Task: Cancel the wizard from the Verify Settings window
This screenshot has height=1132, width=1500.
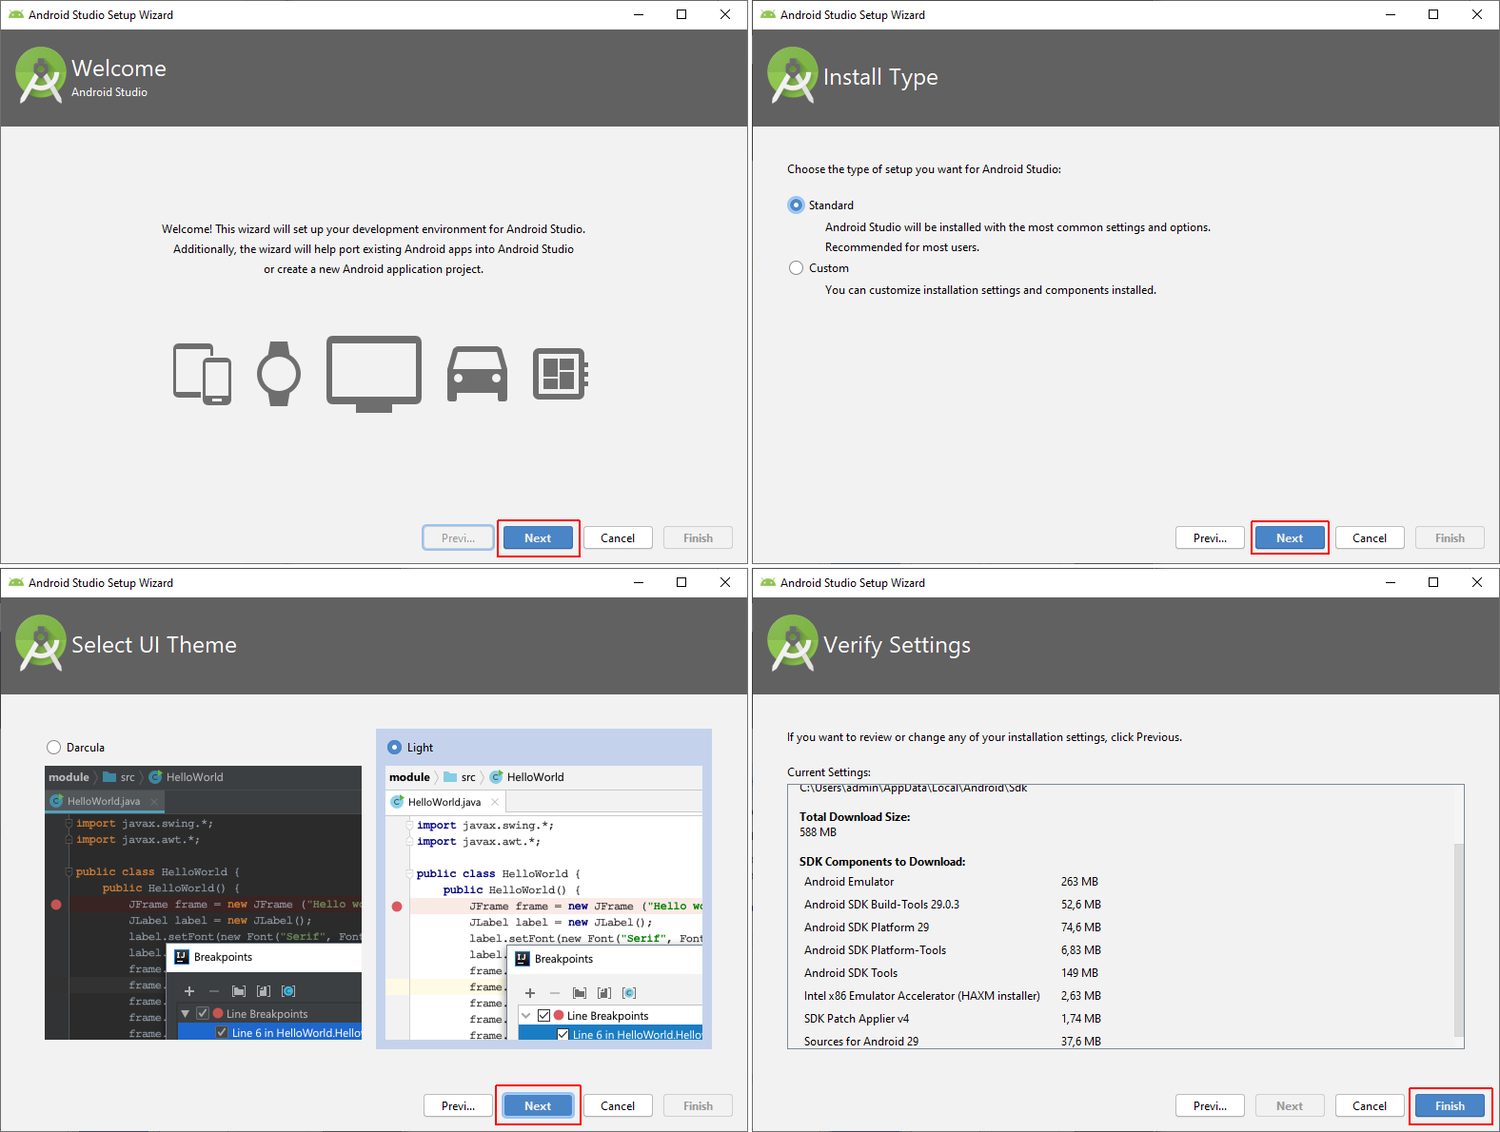Action: [x=1370, y=1106]
